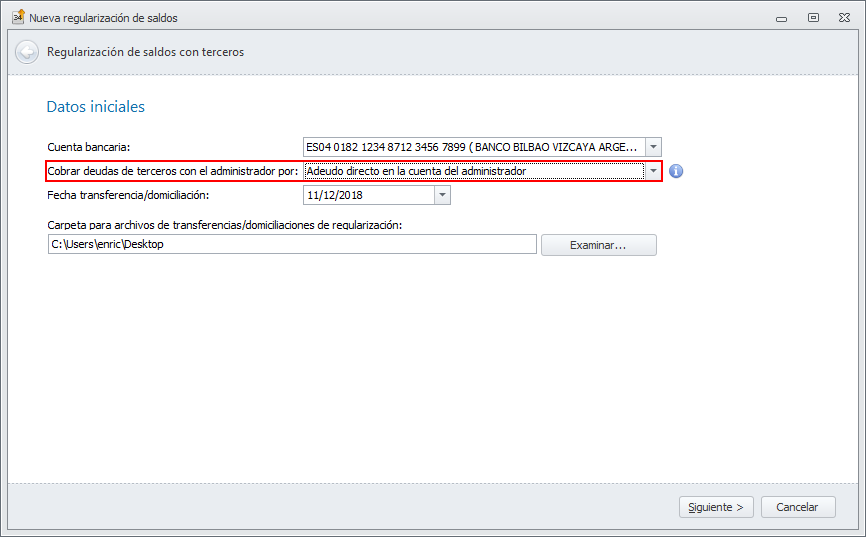Viewport: 866px width, 537px height.
Task: Close the Nueva regularización de saldos window
Action: tap(844, 17)
